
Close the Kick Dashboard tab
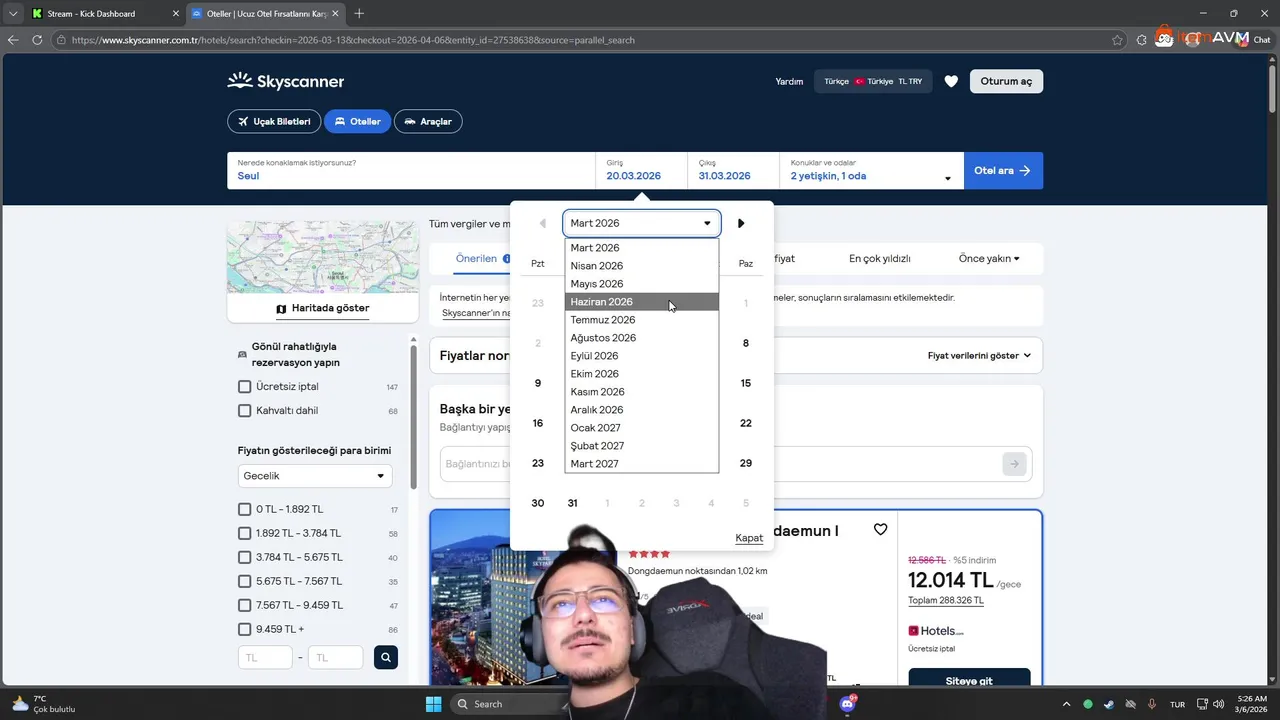(x=176, y=14)
